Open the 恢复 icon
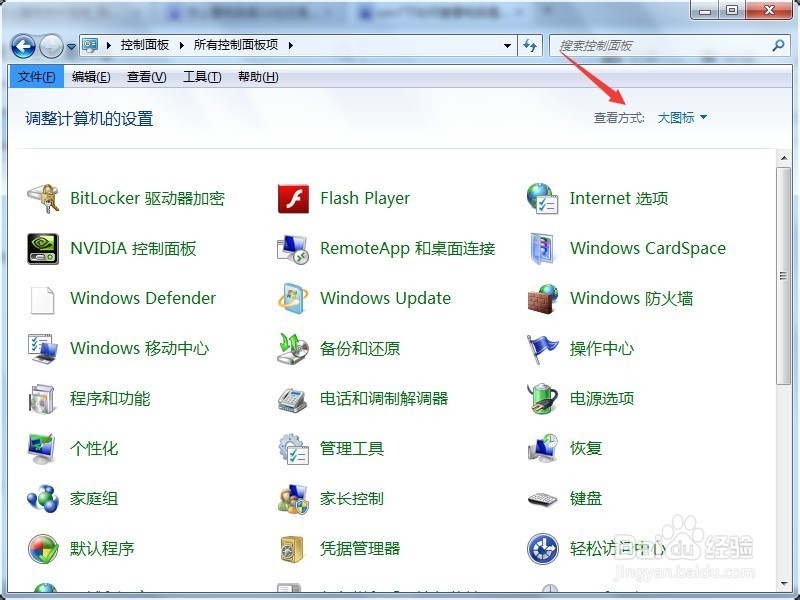Screen dimensions: 800x600 tap(542, 448)
